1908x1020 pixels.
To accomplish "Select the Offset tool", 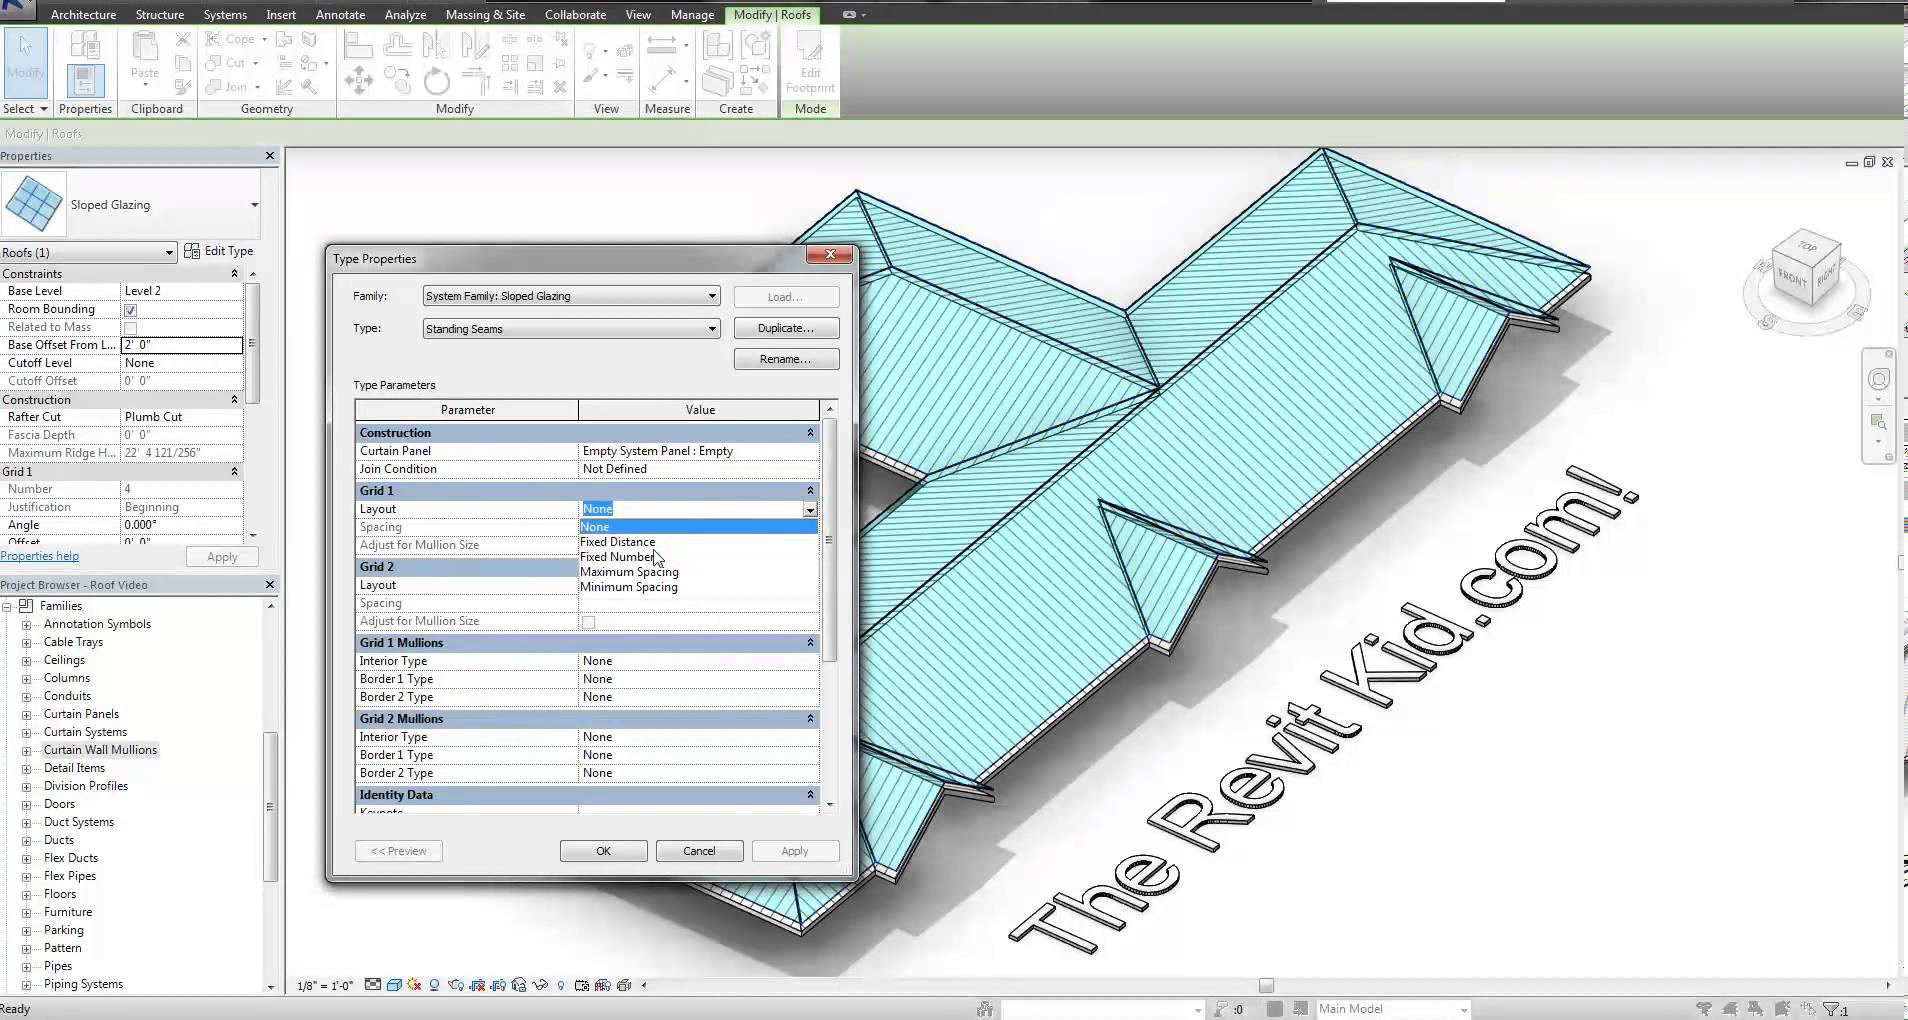I will point(397,46).
